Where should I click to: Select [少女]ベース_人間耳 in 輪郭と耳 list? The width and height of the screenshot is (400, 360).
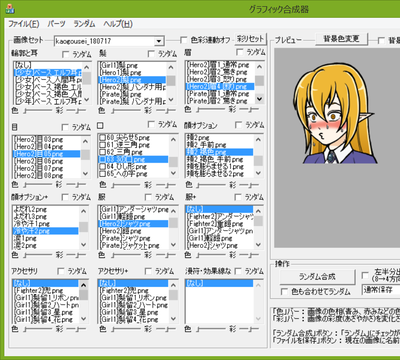tap(47, 80)
